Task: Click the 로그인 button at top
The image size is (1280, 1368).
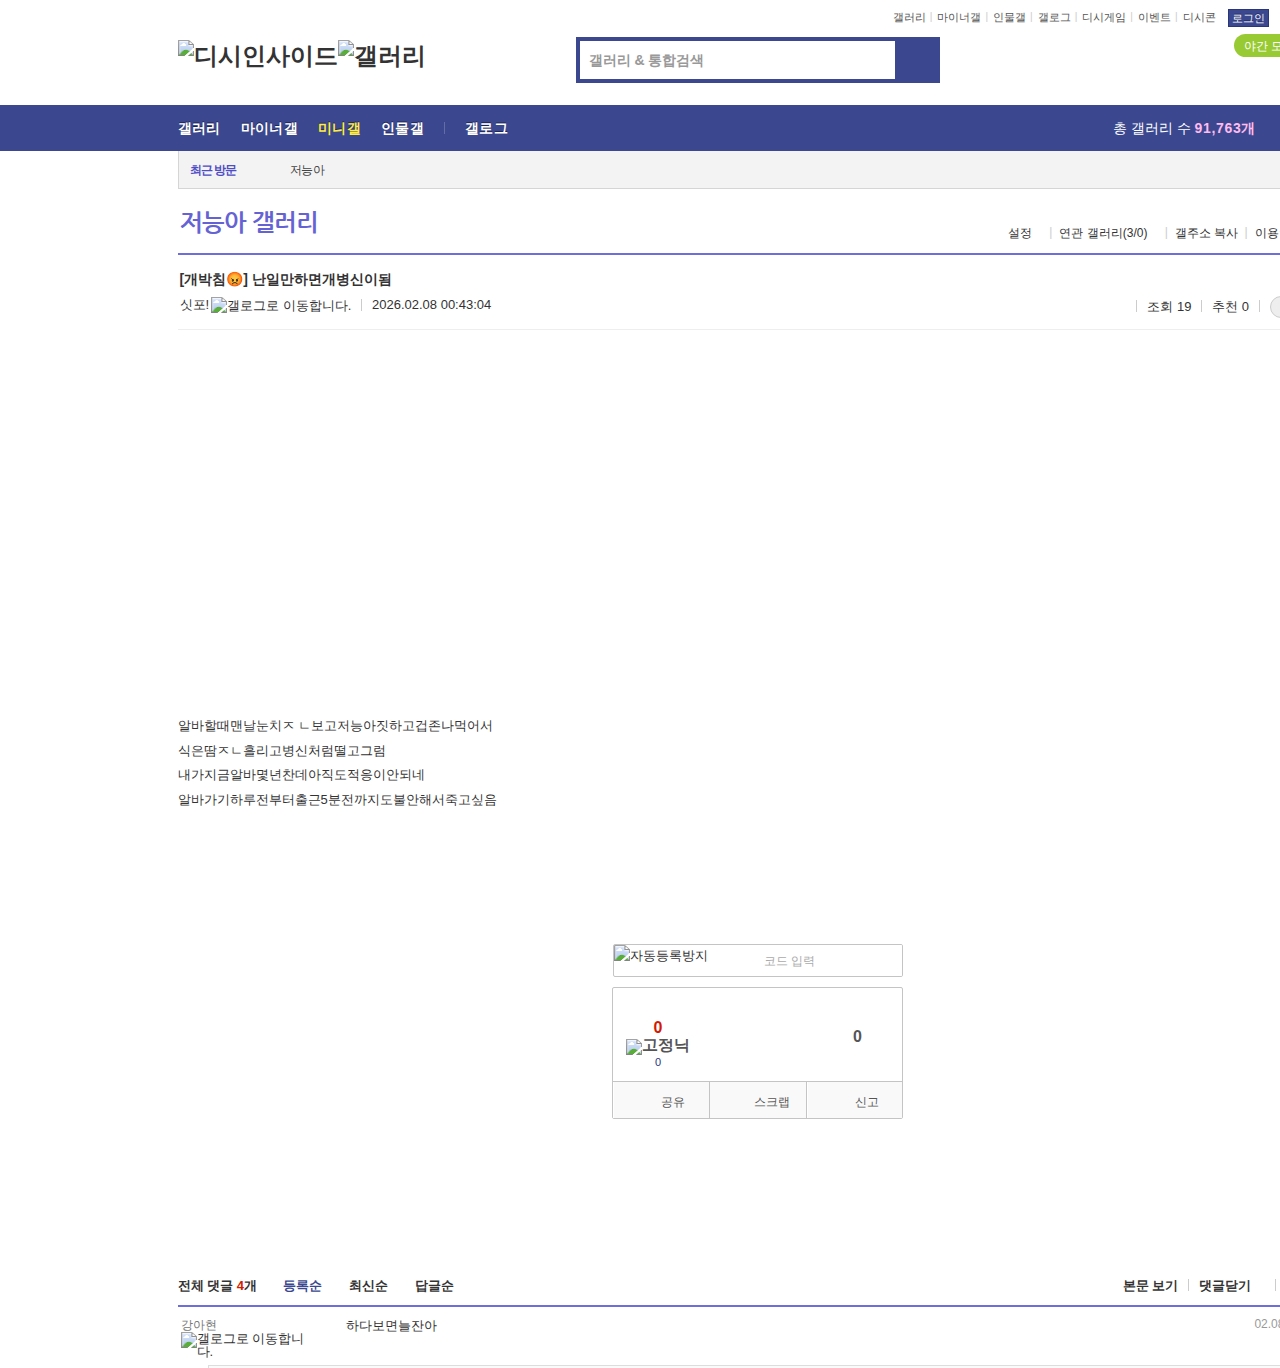Action: pyautogui.click(x=1247, y=18)
